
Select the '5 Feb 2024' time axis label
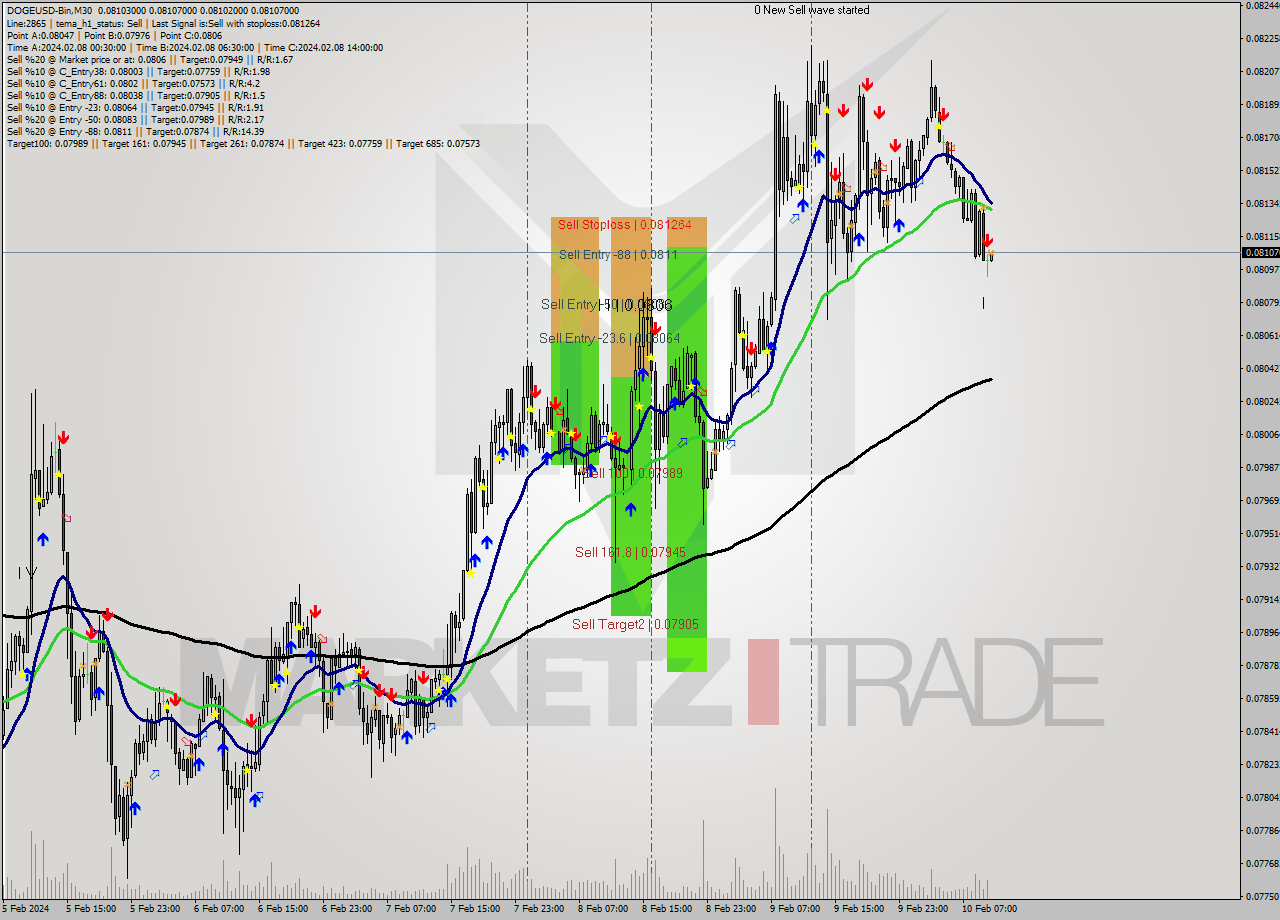26,909
